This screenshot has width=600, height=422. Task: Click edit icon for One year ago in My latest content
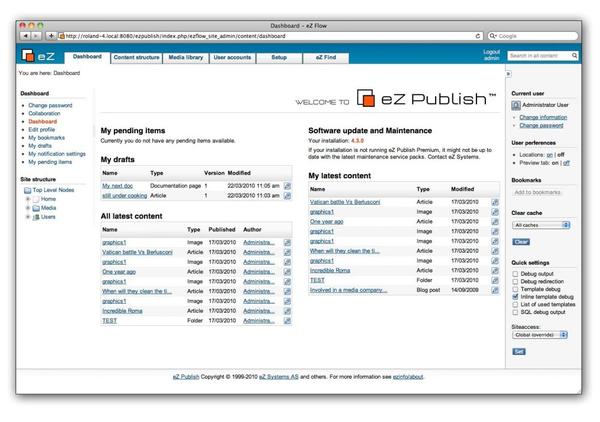click(495, 222)
